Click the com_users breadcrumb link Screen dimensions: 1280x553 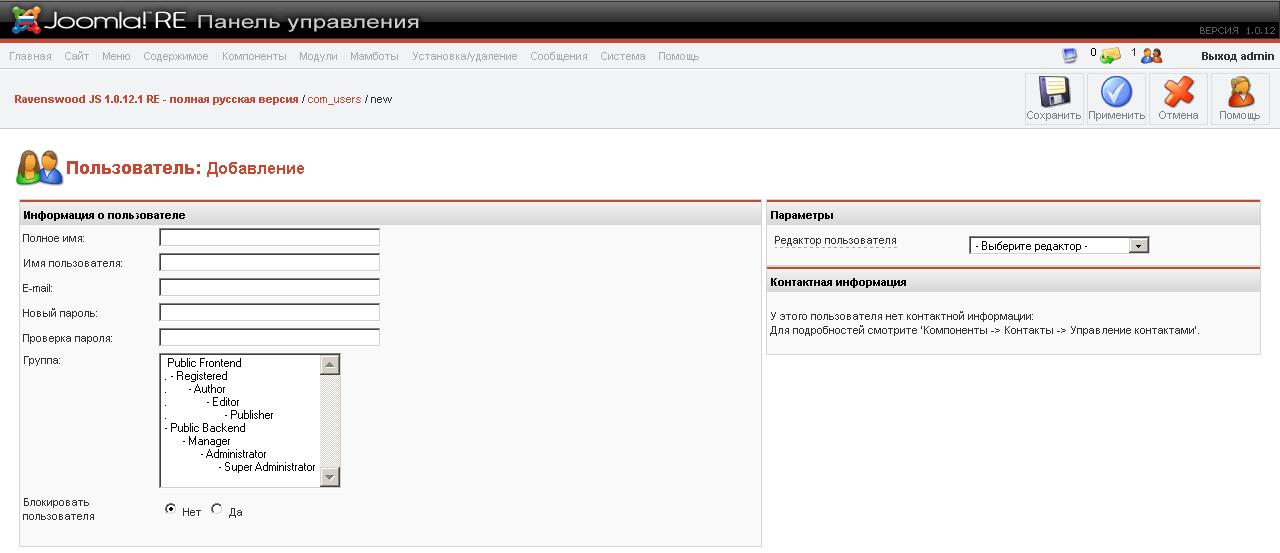335,99
